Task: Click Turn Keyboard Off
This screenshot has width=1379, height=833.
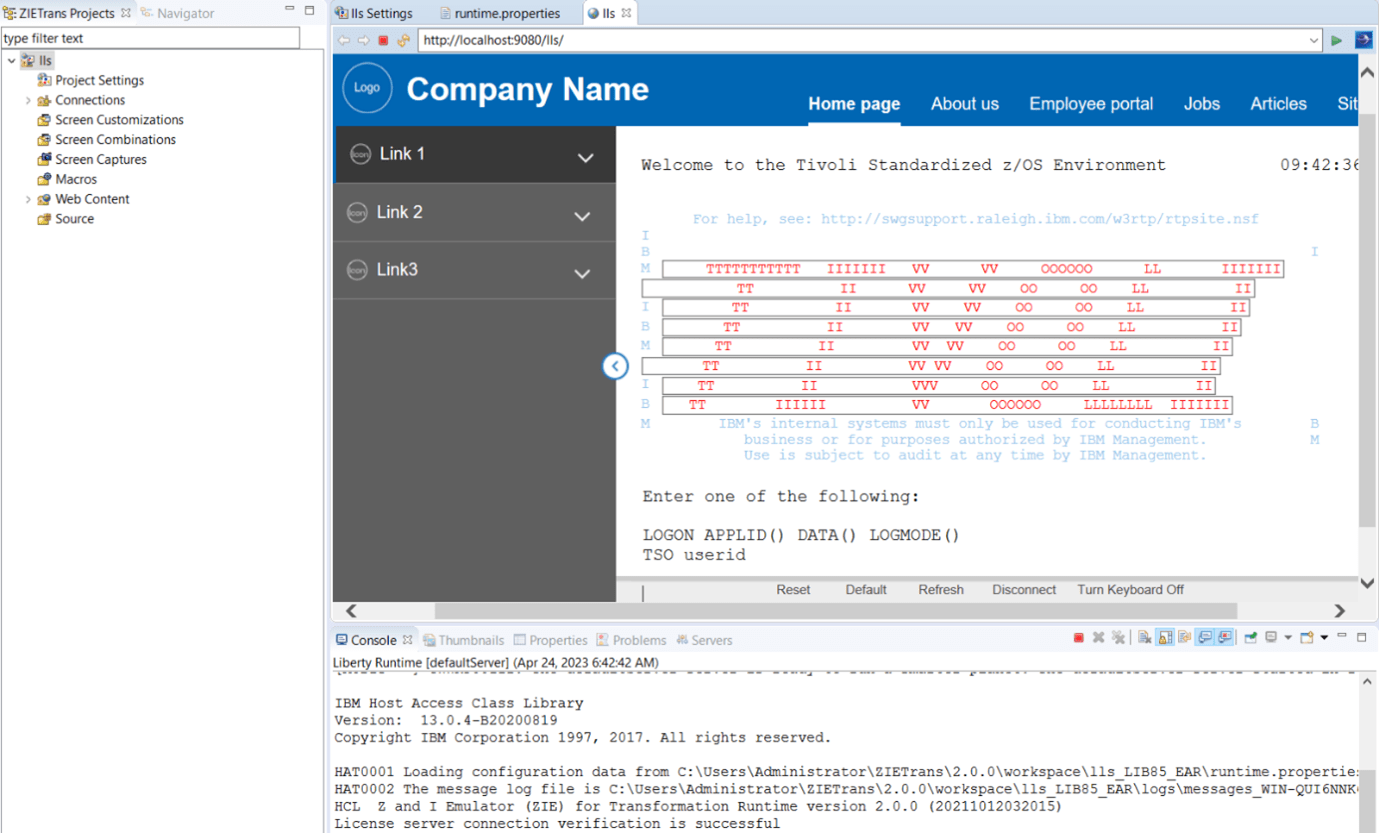Action: point(1130,590)
